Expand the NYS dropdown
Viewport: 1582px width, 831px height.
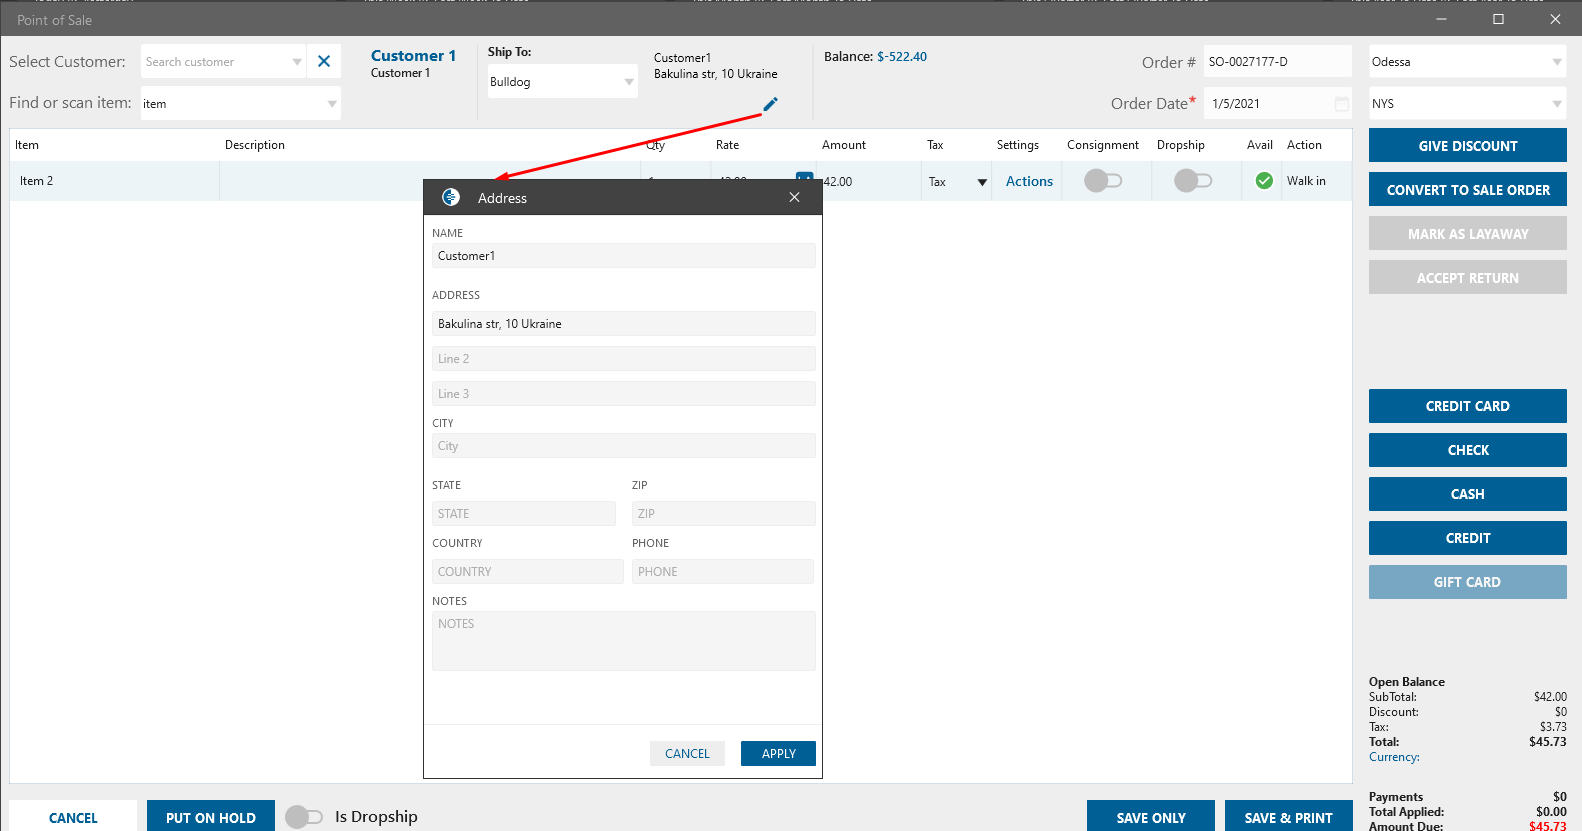click(x=1557, y=104)
